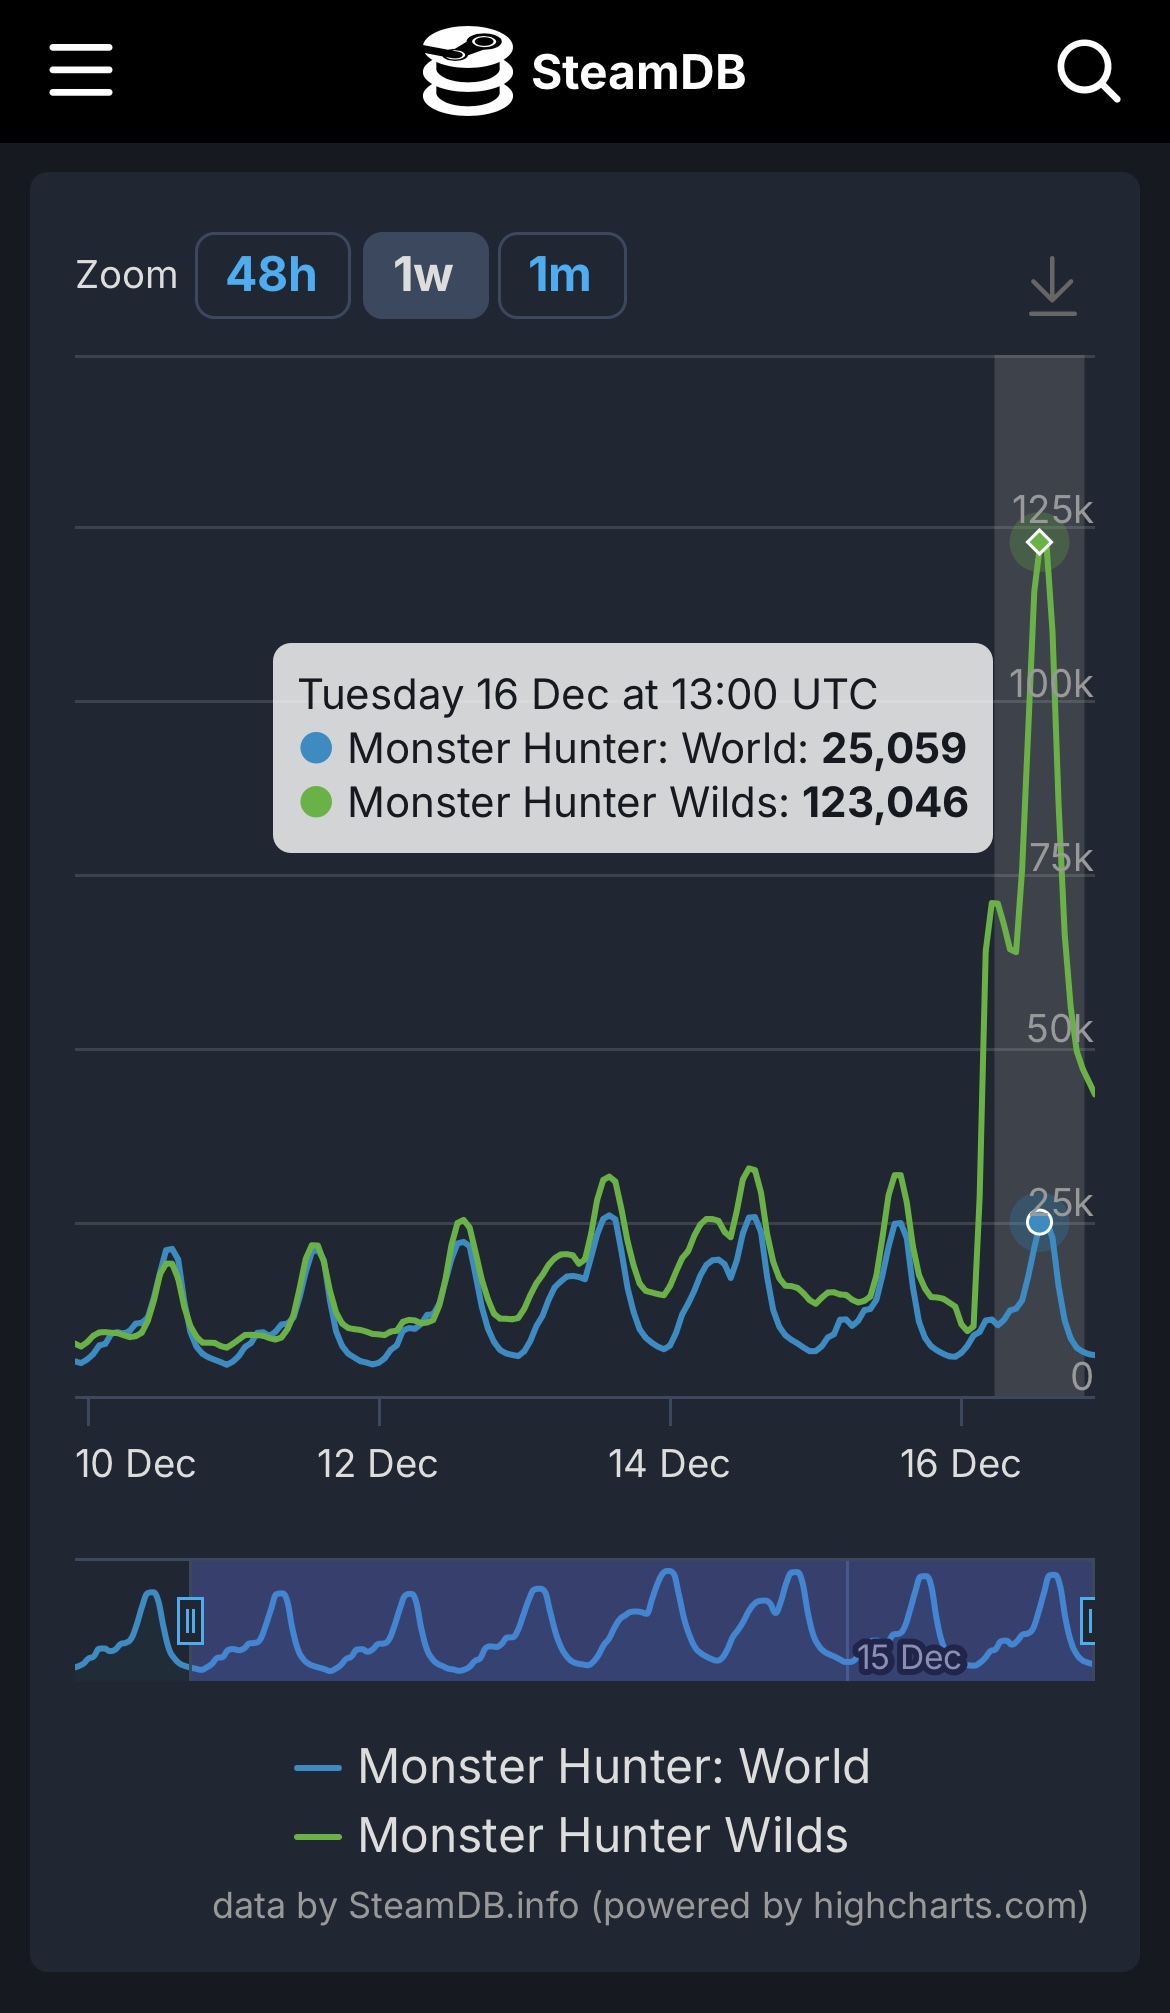Screen dimensions: 1170x2013
Task: Click the blue legend line for World
Action: point(318,1768)
